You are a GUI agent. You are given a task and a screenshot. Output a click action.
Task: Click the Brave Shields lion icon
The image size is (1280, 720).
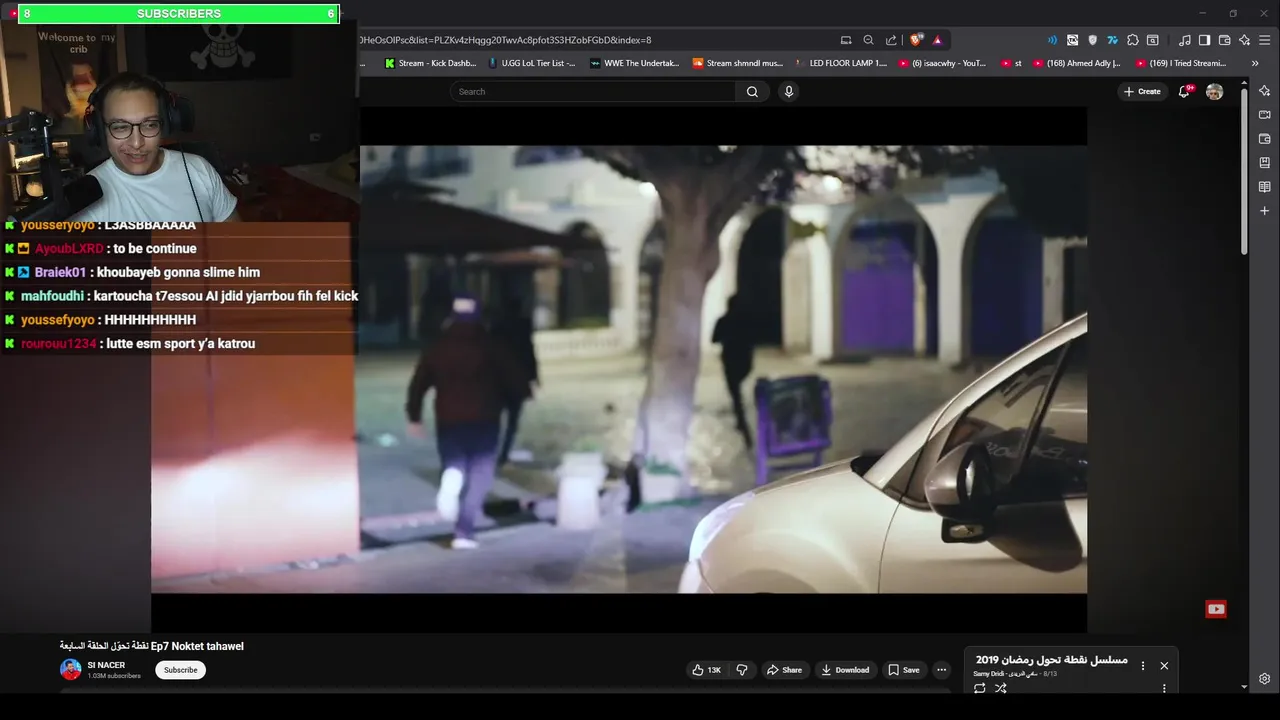(x=915, y=40)
